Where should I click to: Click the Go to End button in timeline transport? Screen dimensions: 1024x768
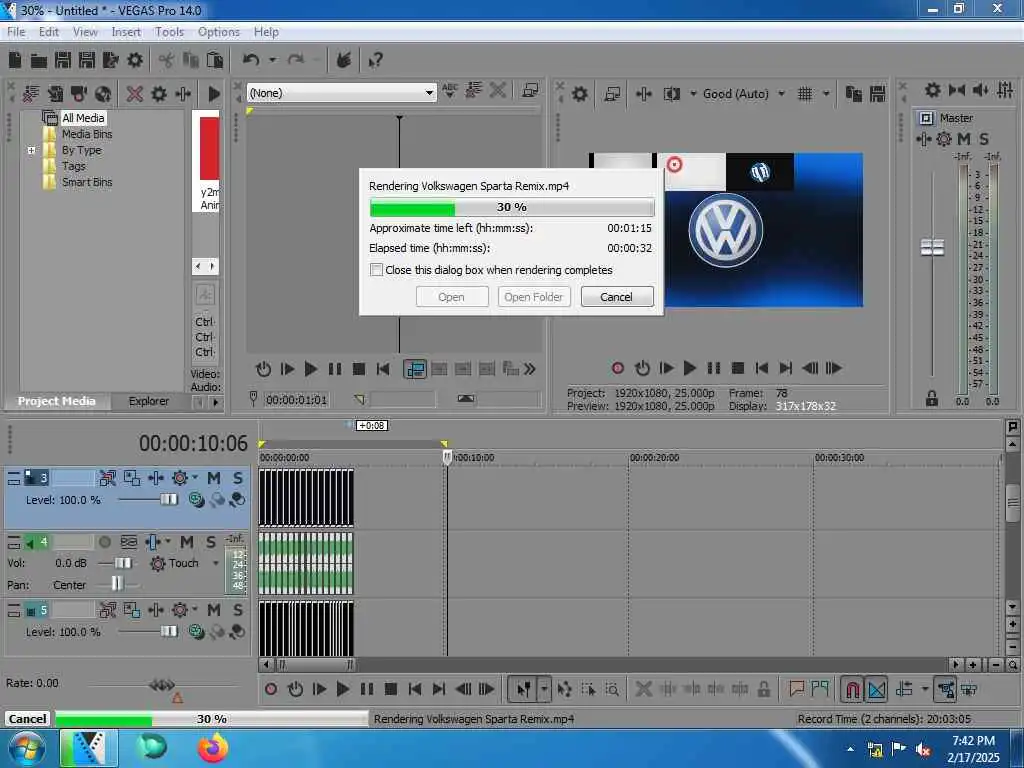click(439, 689)
